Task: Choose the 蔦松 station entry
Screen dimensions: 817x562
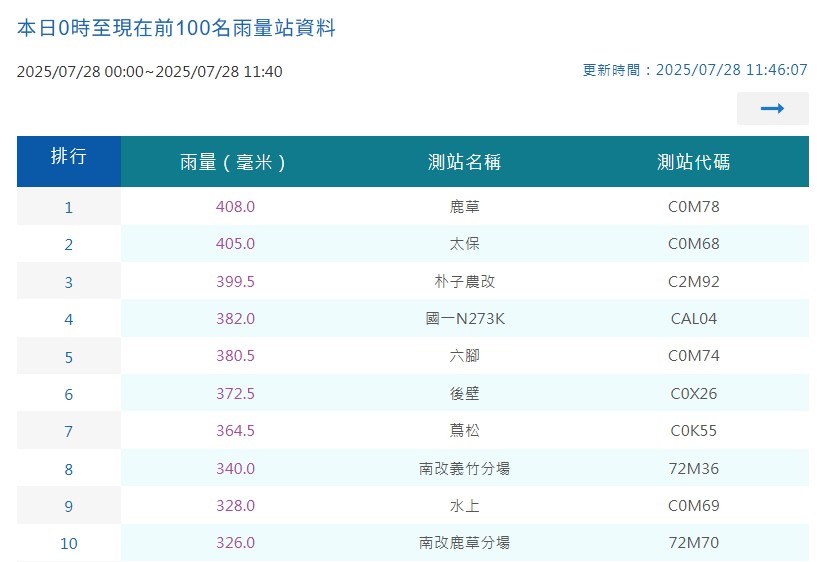Action: (464, 431)
